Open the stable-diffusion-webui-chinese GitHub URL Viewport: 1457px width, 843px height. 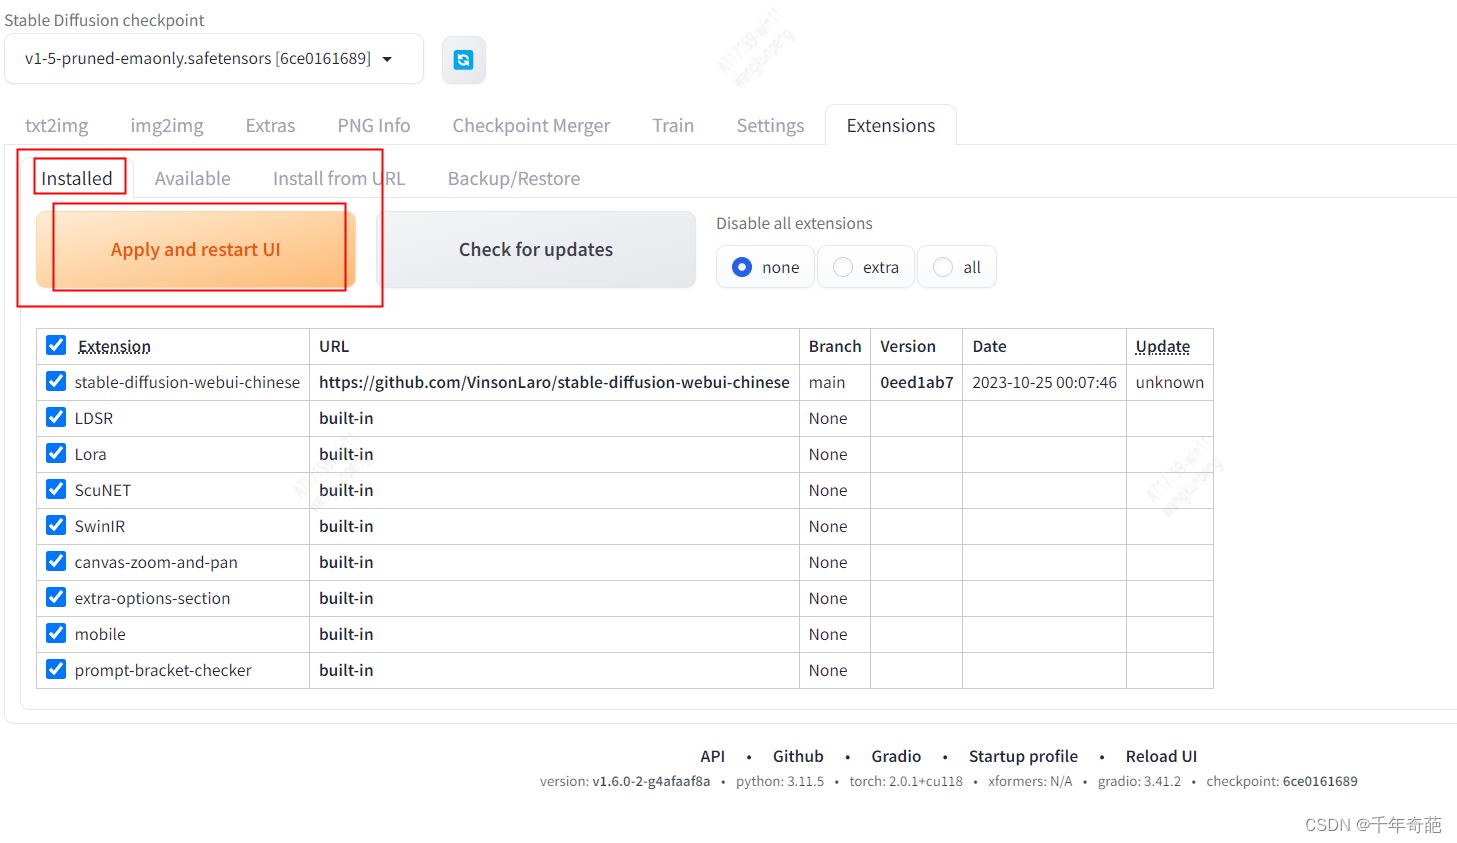[x=554, y=382]
